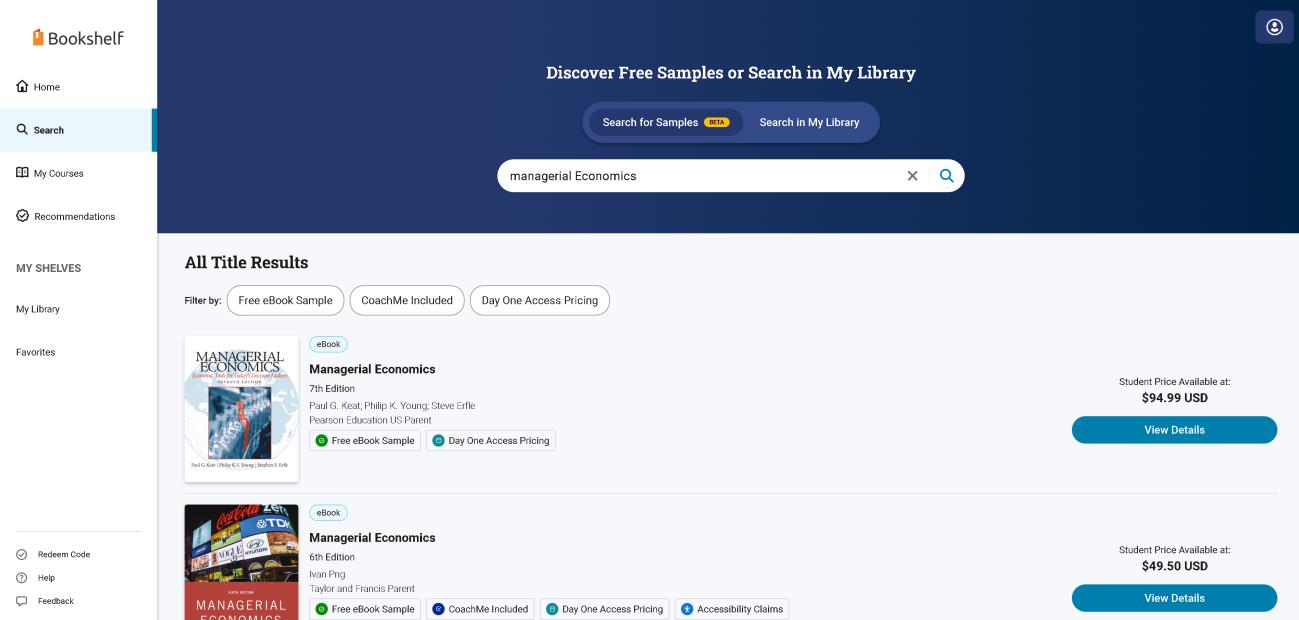The image size is (1299, 620).
Task: Click the Help question mark icon
Action: pyautogui.click(x=22, y=578)
